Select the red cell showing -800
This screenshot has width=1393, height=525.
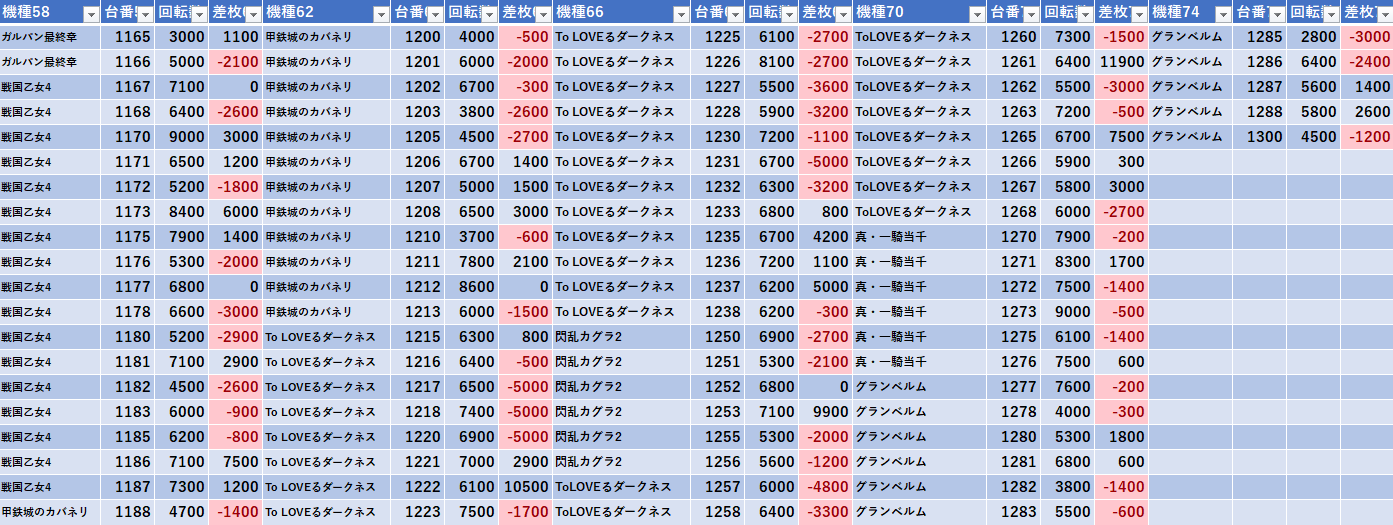pos(236,437)
